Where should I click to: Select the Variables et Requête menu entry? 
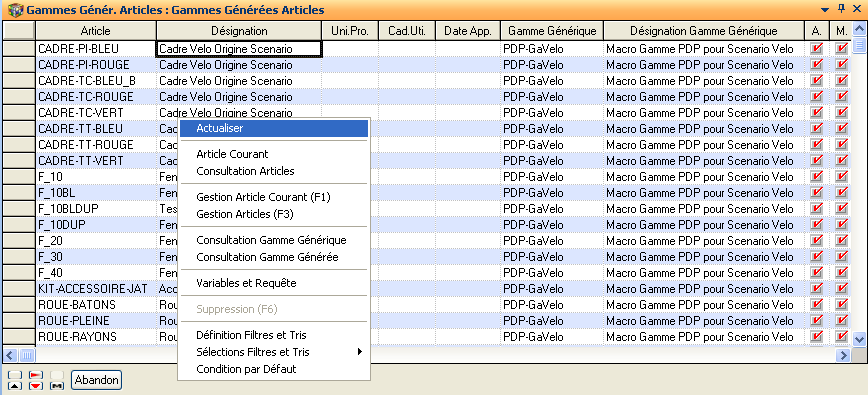(x=246, y=283)
